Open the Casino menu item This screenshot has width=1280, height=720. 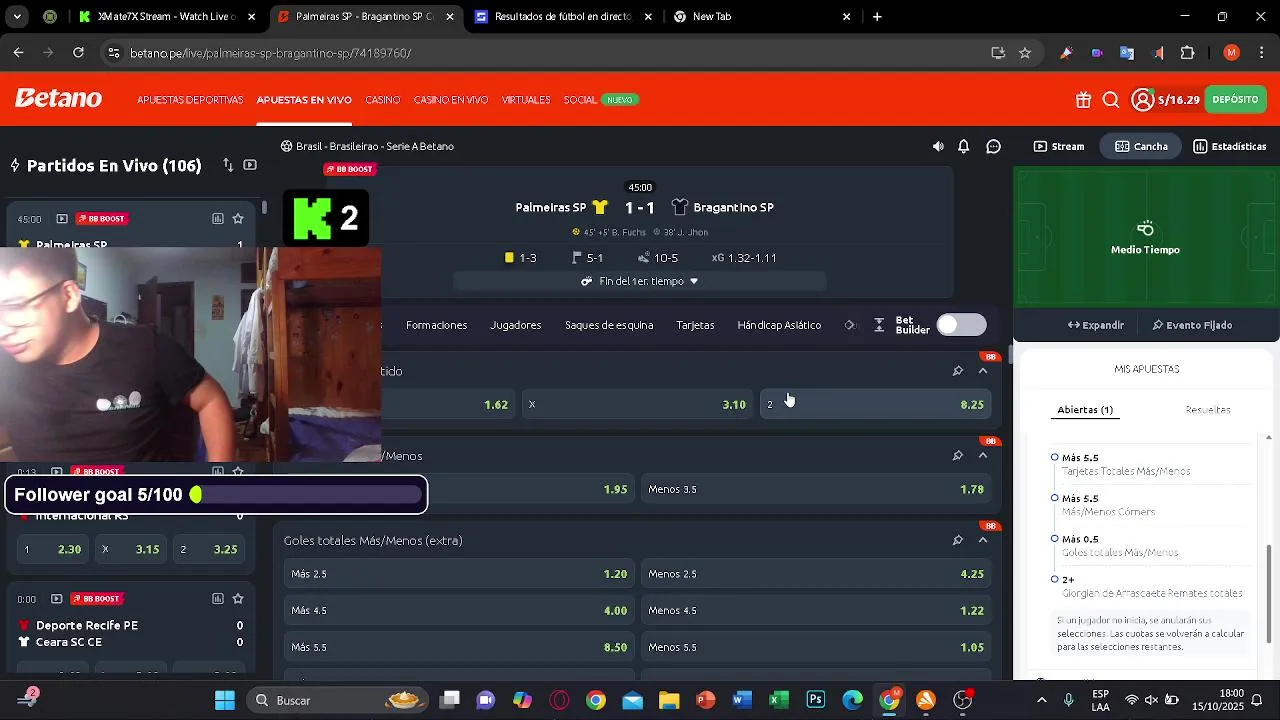(x=383, y=100)
